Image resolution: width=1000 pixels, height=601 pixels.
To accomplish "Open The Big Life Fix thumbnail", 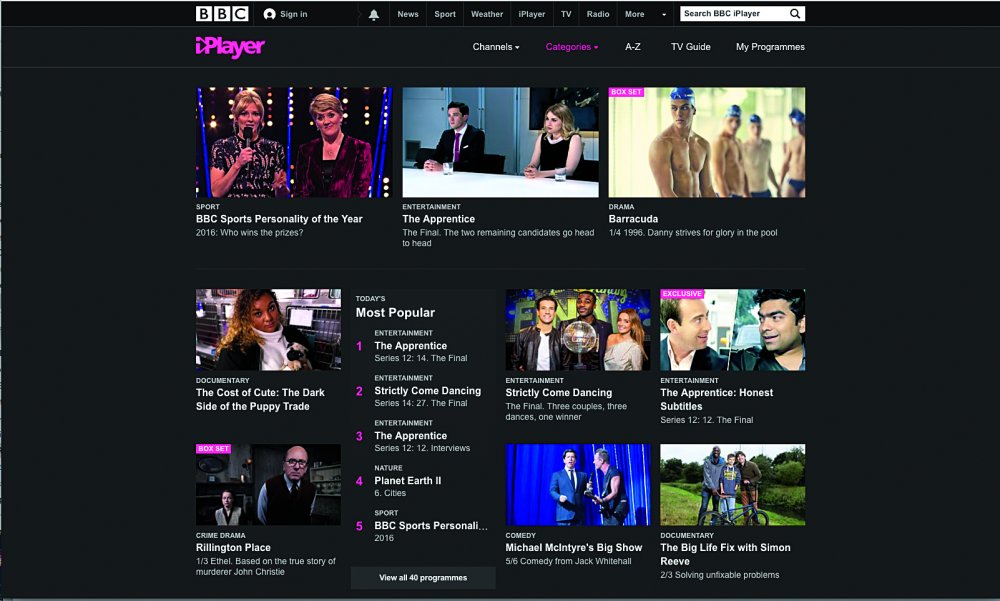I will [x=732, y=484].
